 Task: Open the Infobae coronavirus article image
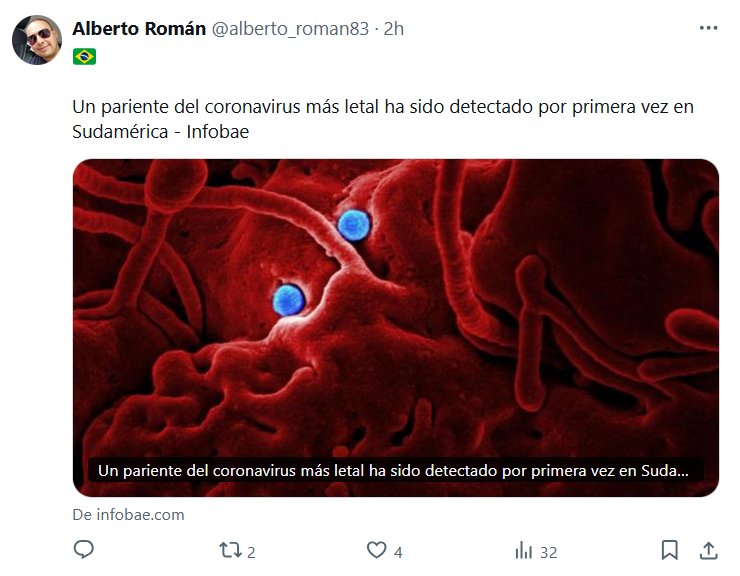395,328
